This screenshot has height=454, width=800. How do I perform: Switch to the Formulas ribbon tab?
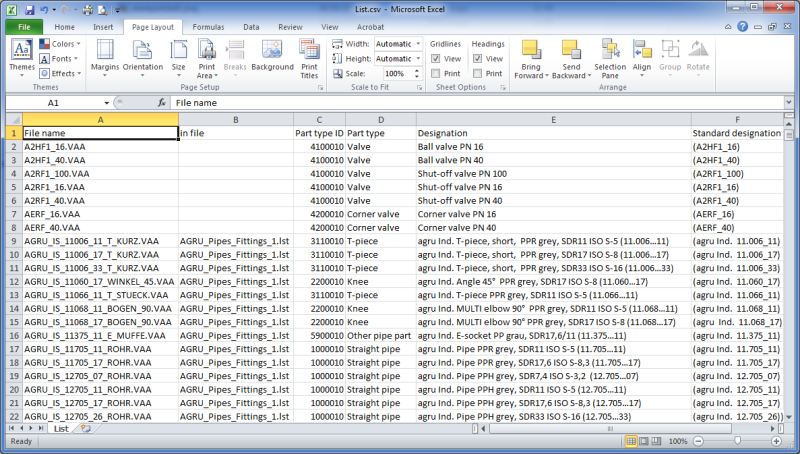pos(208,27)
